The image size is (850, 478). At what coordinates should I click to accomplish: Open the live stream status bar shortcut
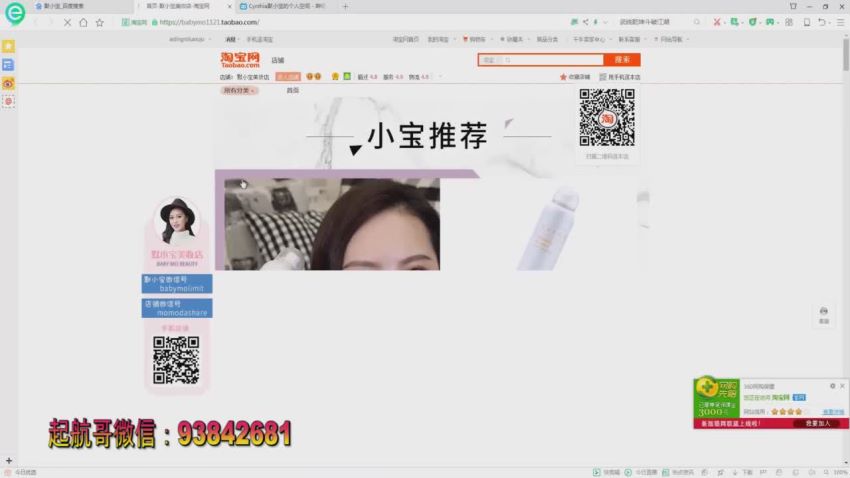[x=641, y=473]
